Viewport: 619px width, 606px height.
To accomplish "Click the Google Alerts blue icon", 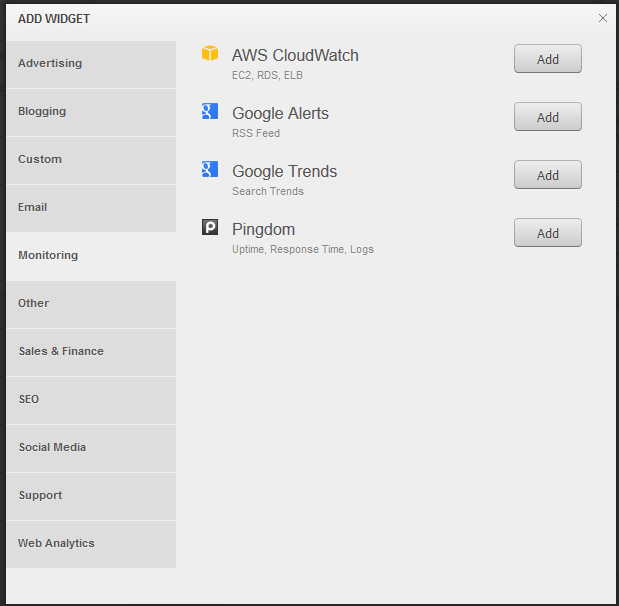I will tap(210, 111).
